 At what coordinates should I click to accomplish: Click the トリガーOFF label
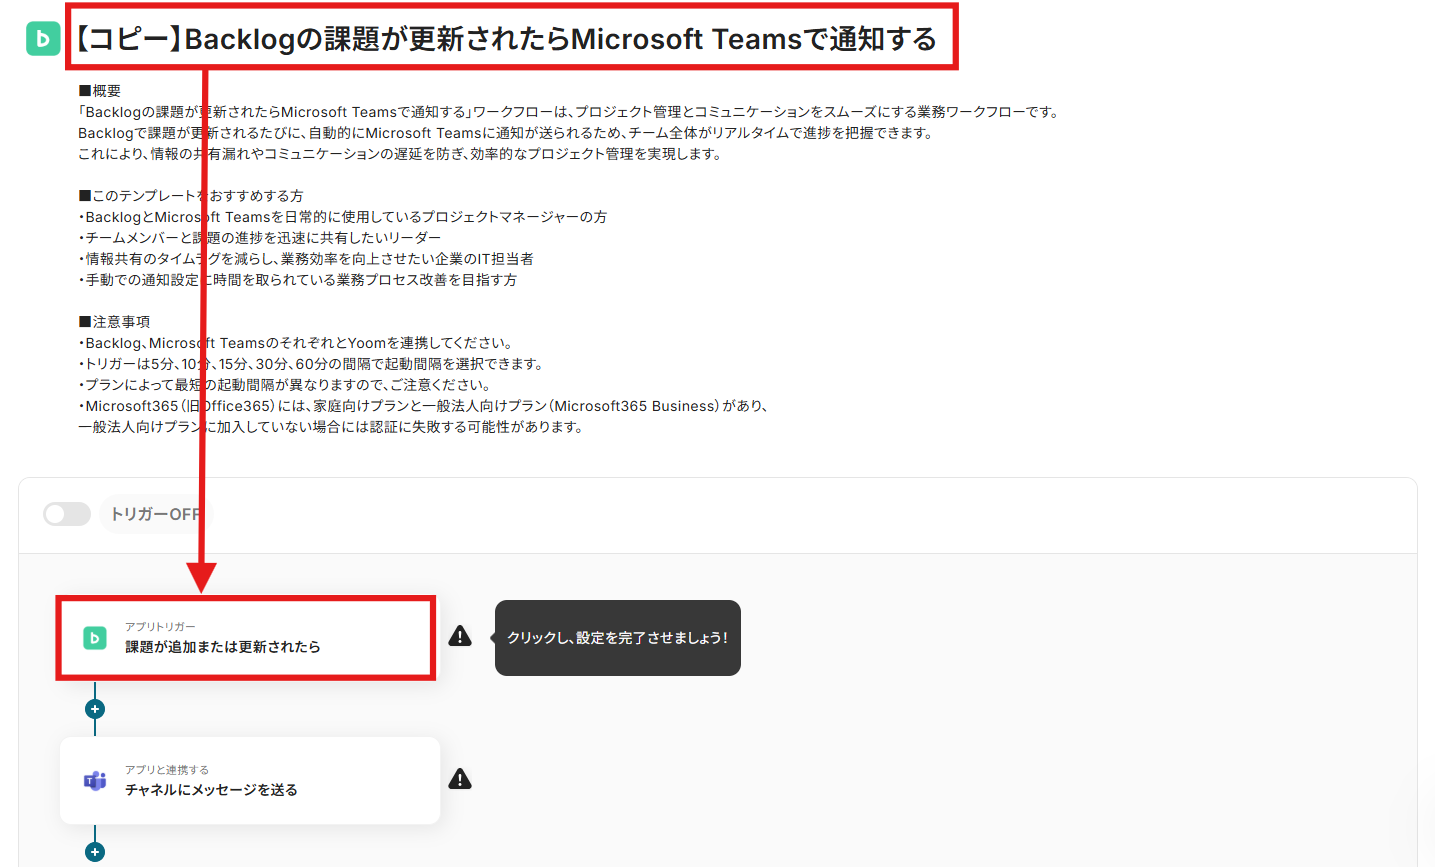(155, 514)
